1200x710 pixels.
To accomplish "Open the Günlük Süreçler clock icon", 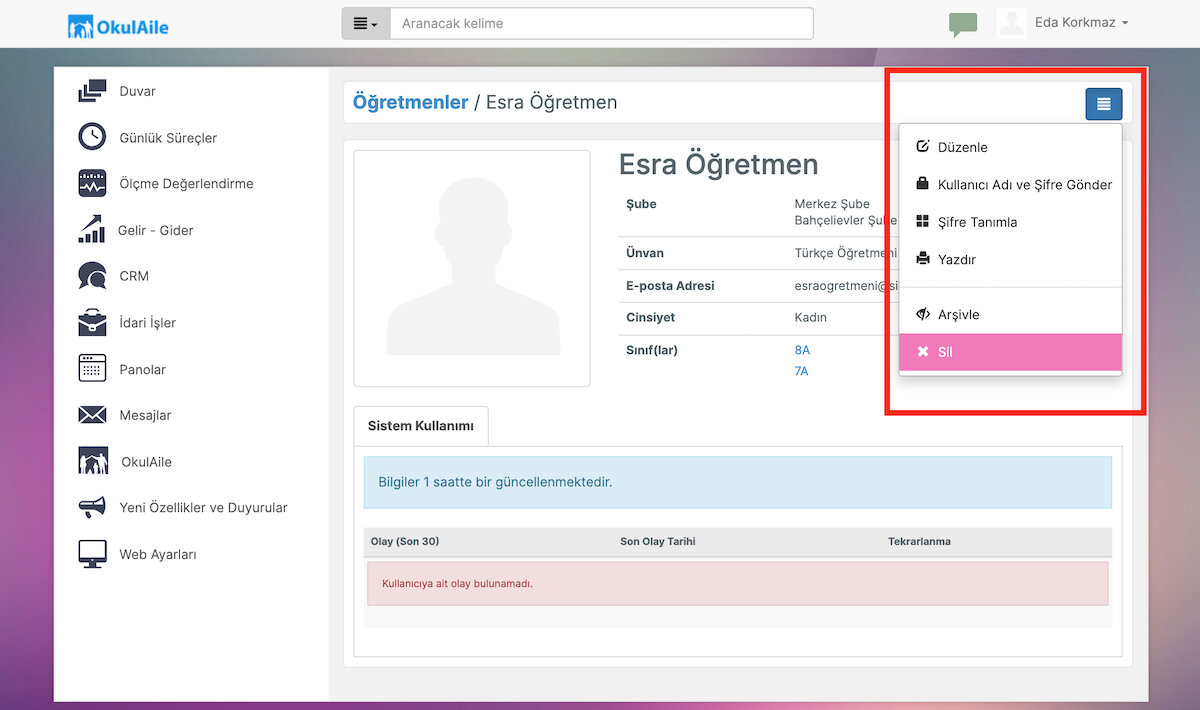I will tap(92, 137).
